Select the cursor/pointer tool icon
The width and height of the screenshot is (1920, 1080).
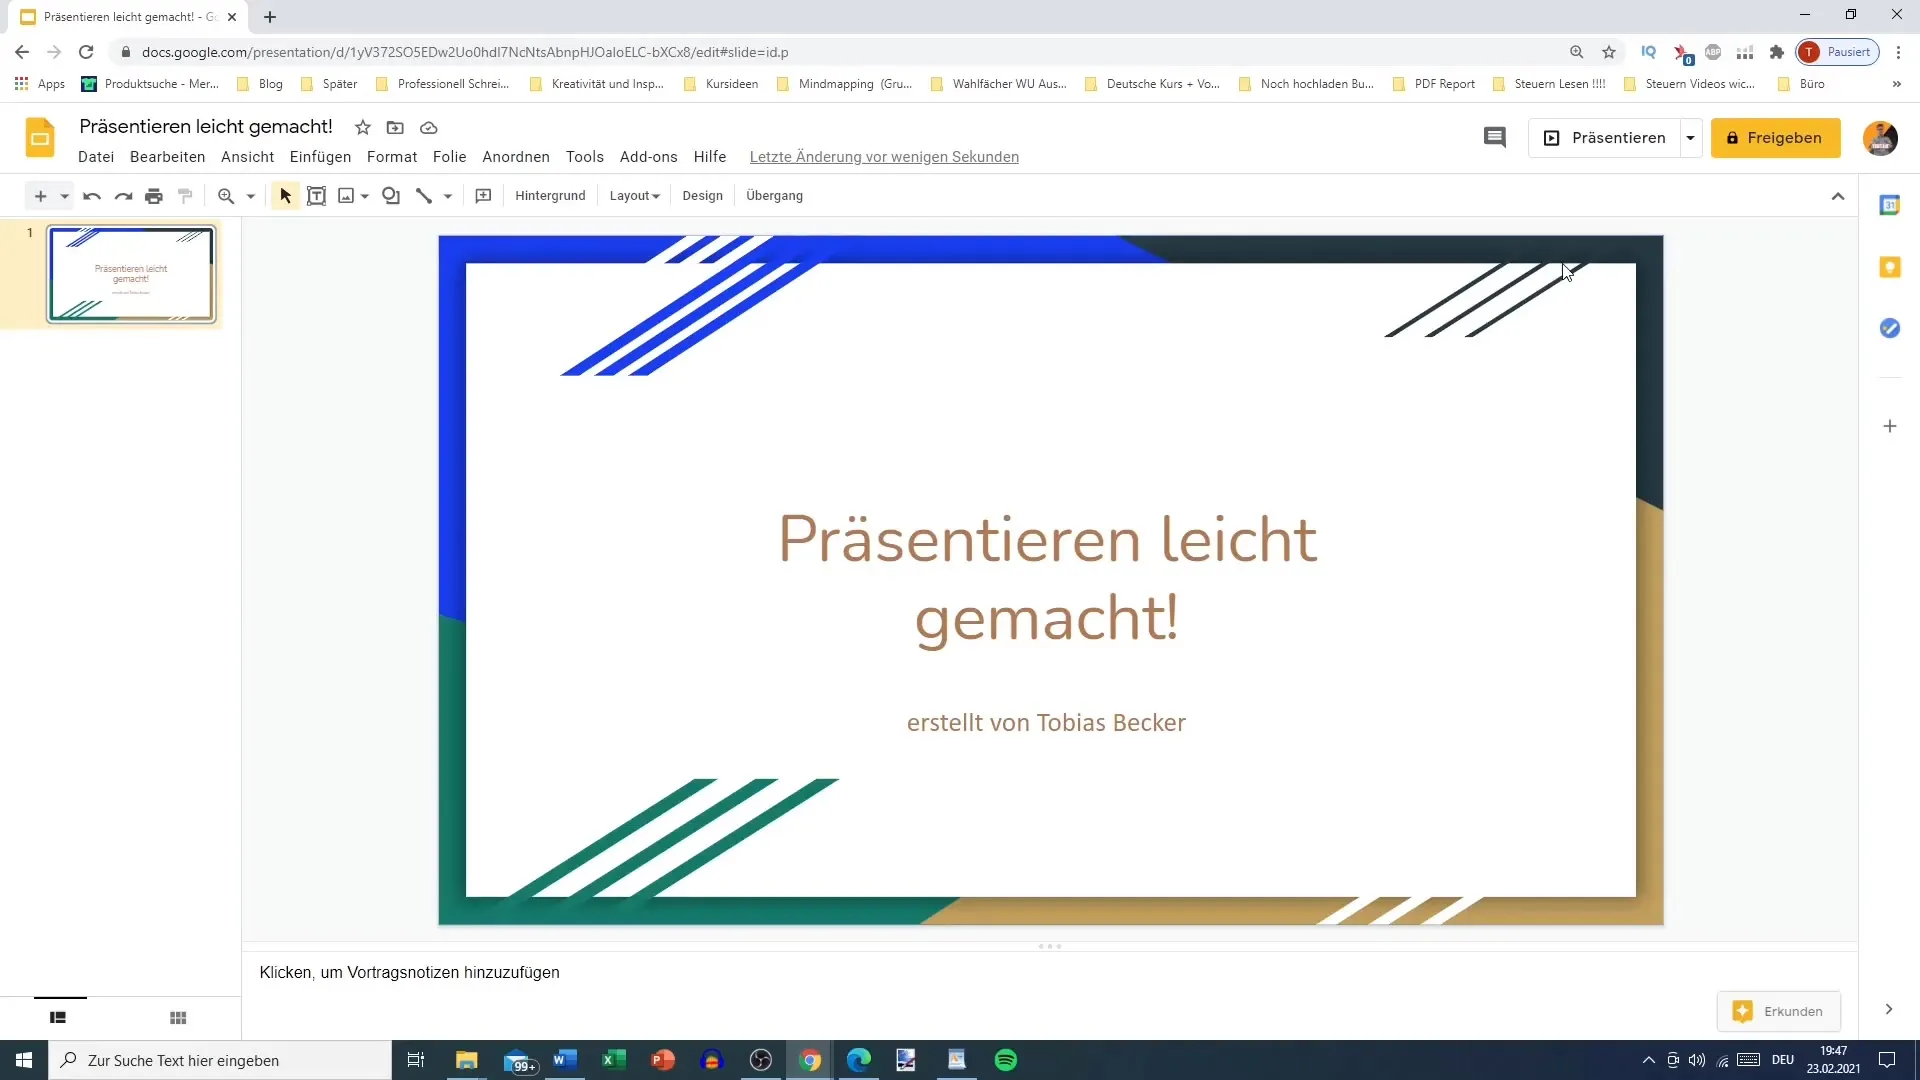tap(285, 195)
